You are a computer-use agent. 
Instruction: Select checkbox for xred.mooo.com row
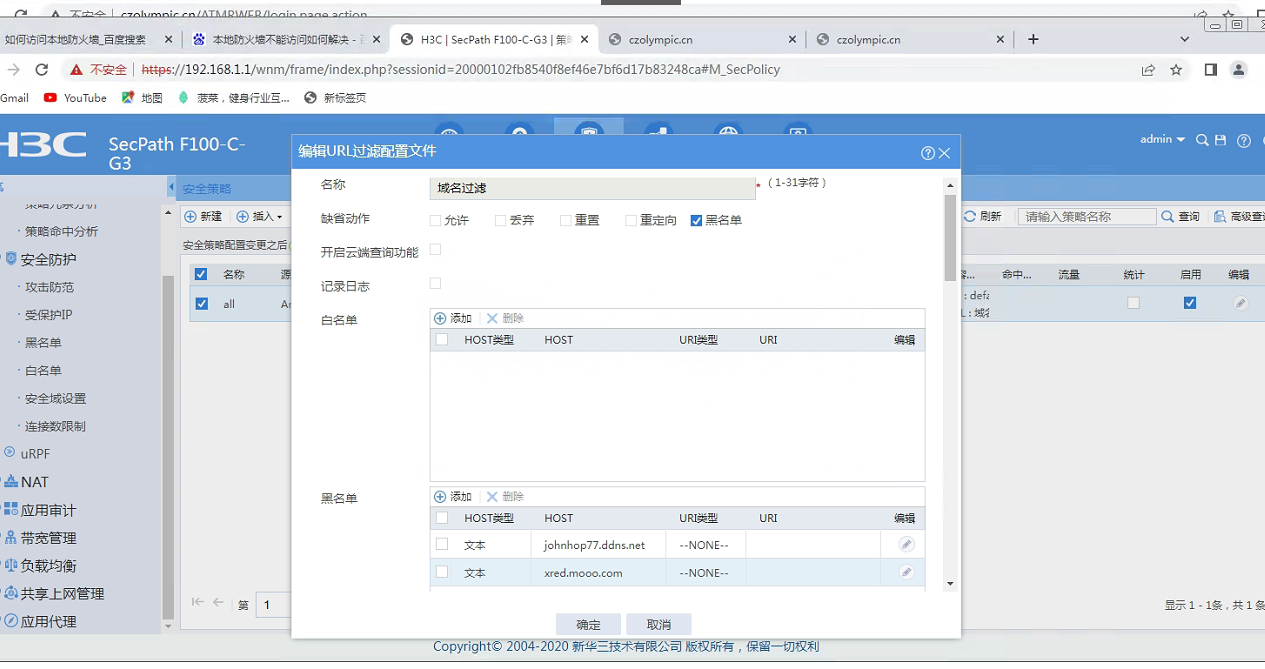coord(442,572)
